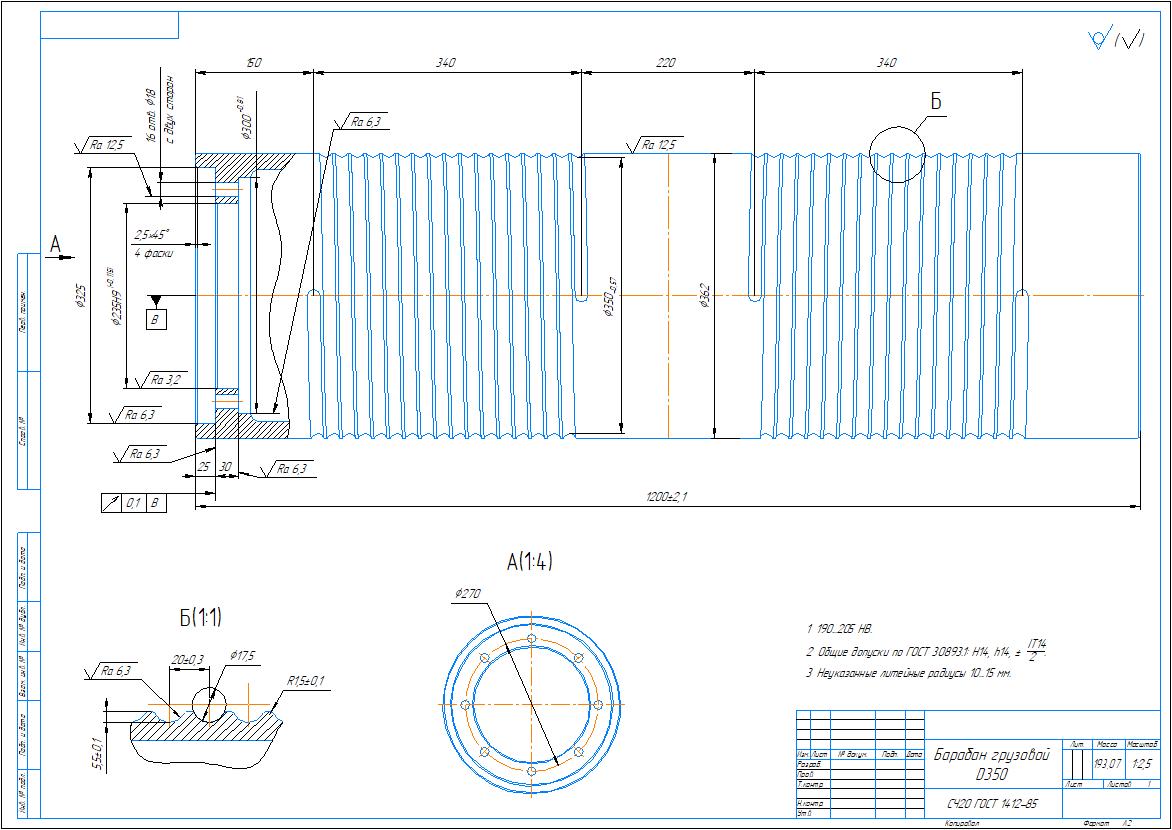Select the Ø362 diameter dimension
Image resolution: width=1172 pixels, height=830 pixels.
pyautogui.click(x=704, y=297)
